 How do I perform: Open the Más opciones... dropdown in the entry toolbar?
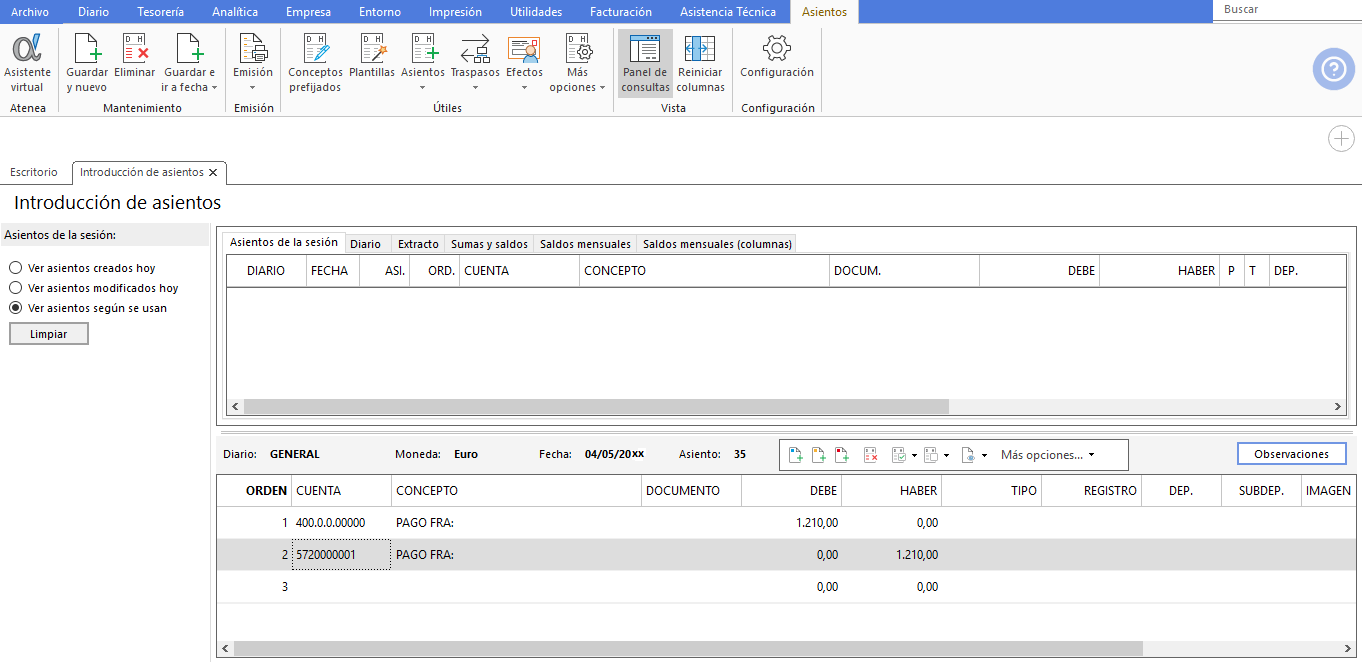[1047, 455]
